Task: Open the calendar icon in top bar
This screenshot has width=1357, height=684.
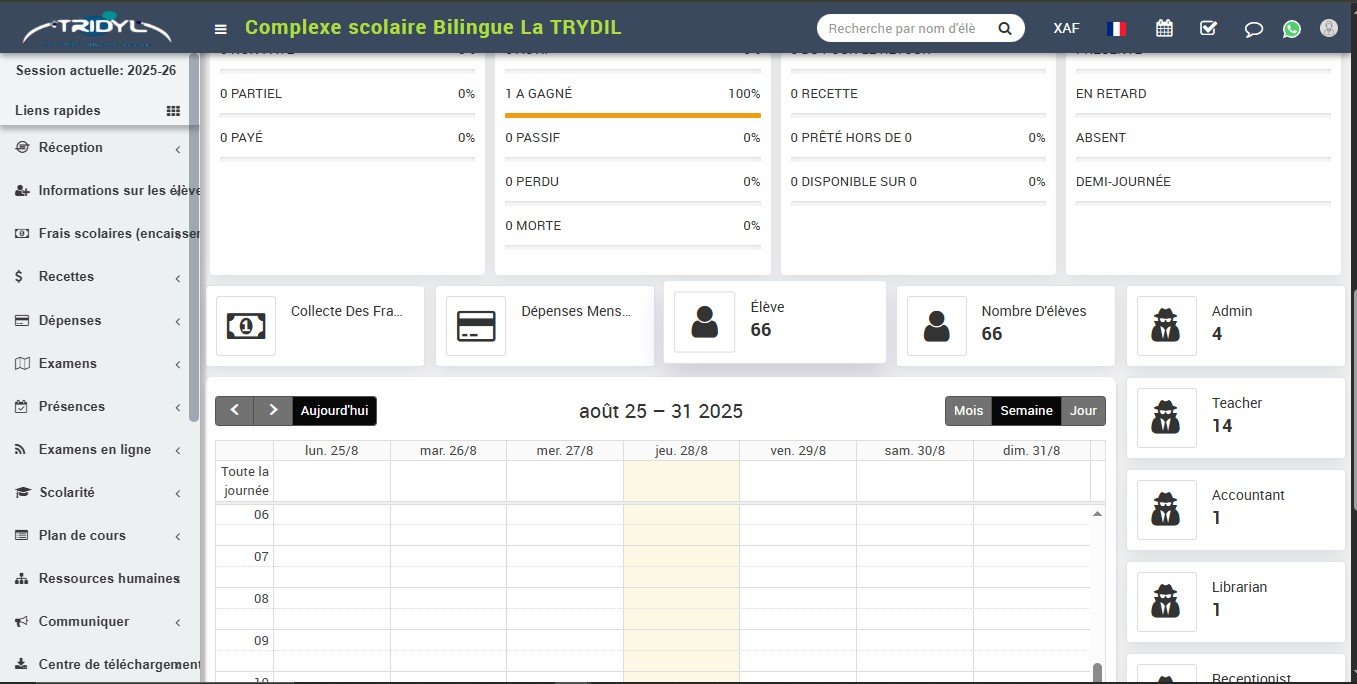Action: [1164, 28]
